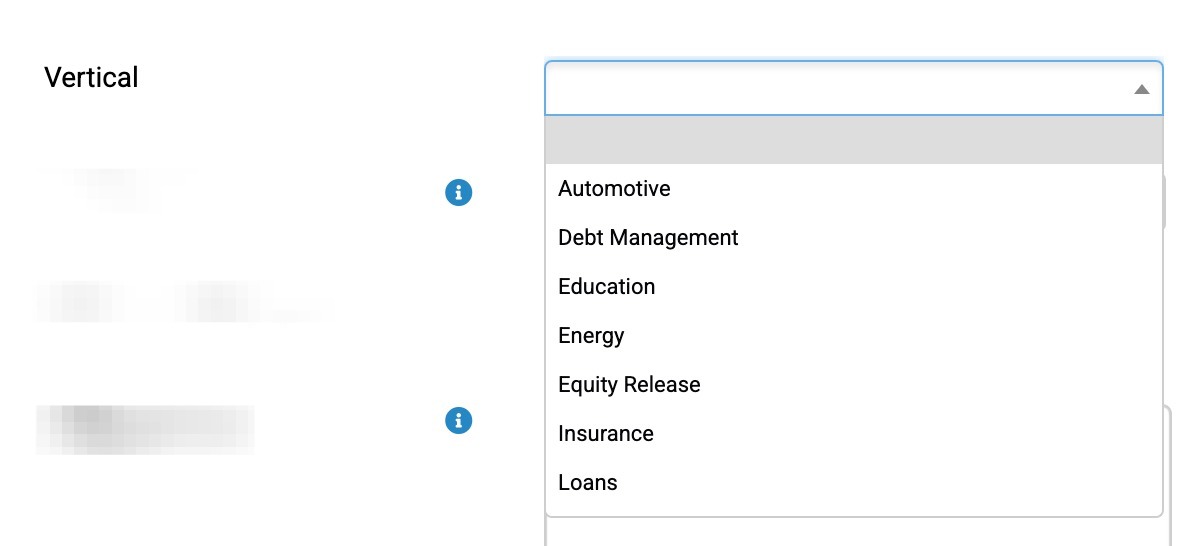Image resolution: width=1190 pixels, height=546 pixels.
Task: Click the blurred label beside lower info icon
Action: (x=145, y=430)
